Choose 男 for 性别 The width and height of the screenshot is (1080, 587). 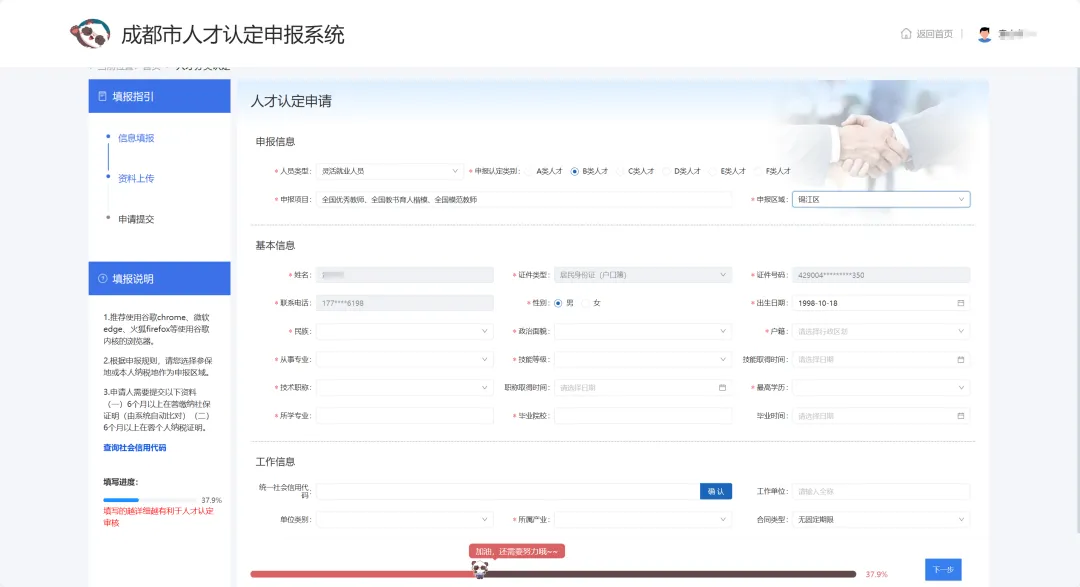(x=558, y=303)
